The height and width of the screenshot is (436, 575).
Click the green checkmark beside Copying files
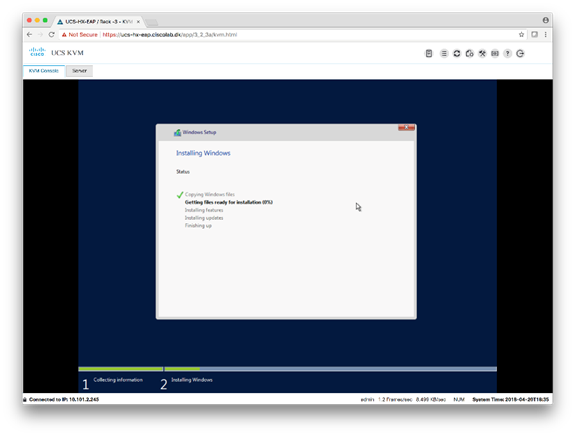pyautogui.click(x=180, y=195)
